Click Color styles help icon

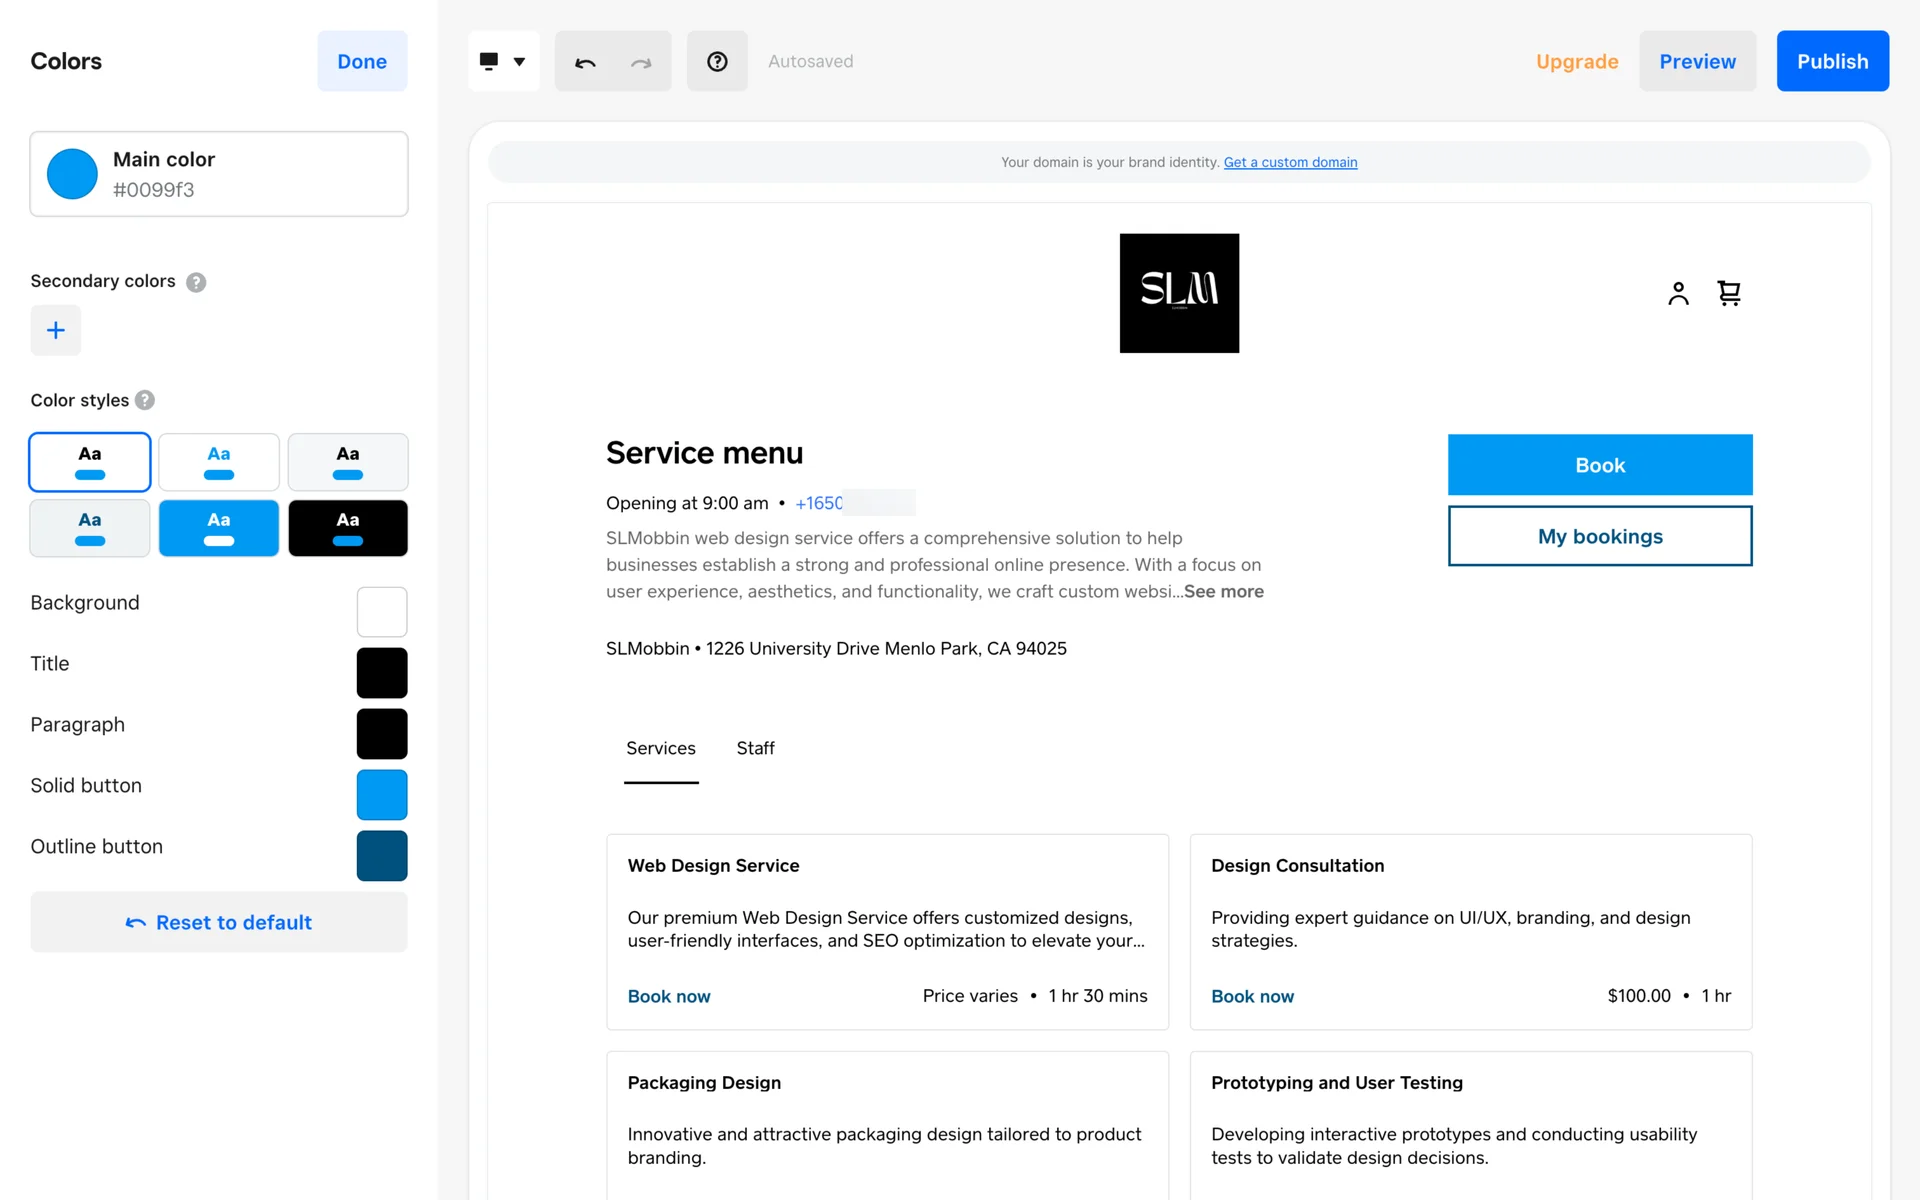pyautogui.click(x=145, y=400)
